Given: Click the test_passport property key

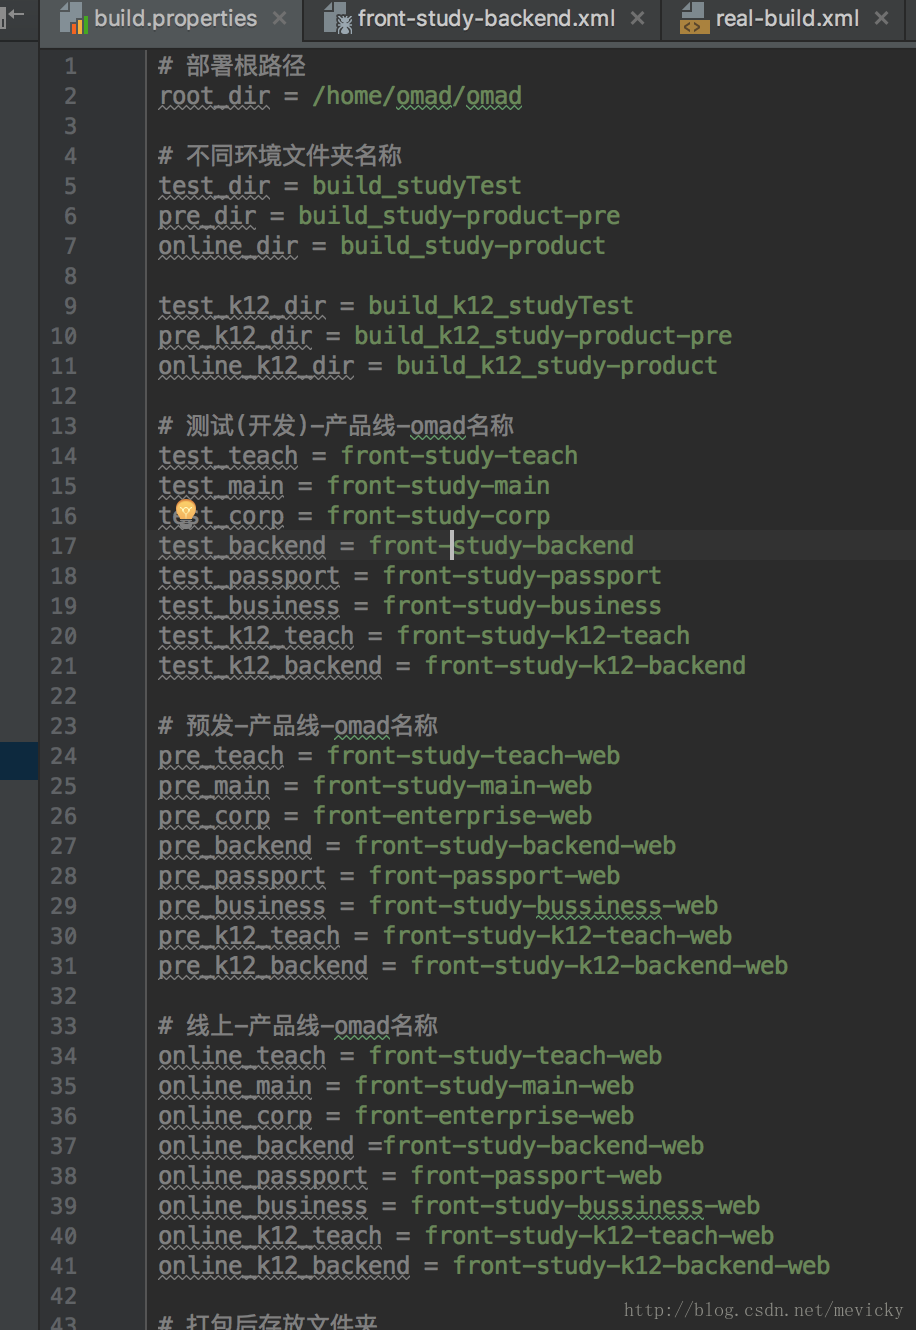Looking at the screenshot, I should click(x=249, y=576).
